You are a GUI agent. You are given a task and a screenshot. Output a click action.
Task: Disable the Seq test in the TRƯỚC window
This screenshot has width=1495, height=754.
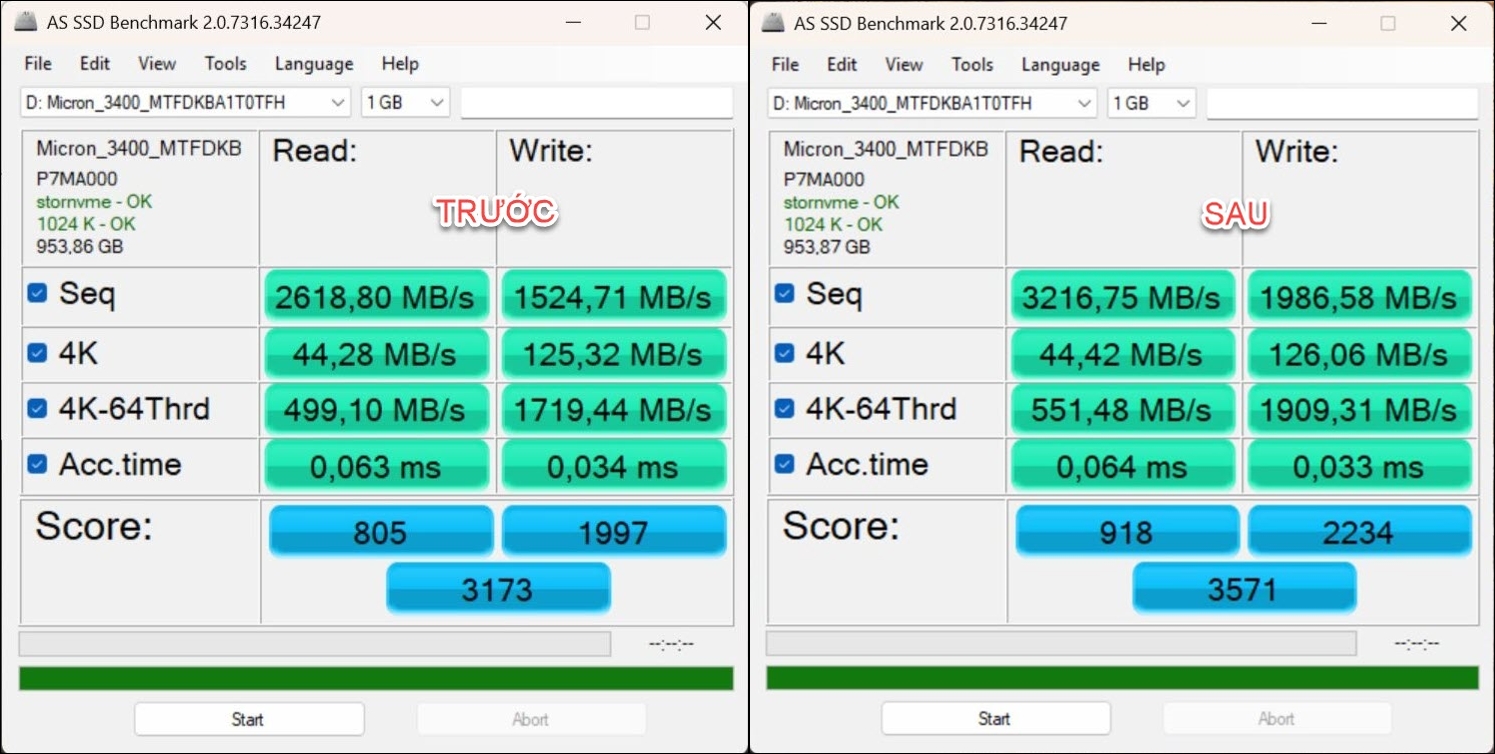pos(39,295)
